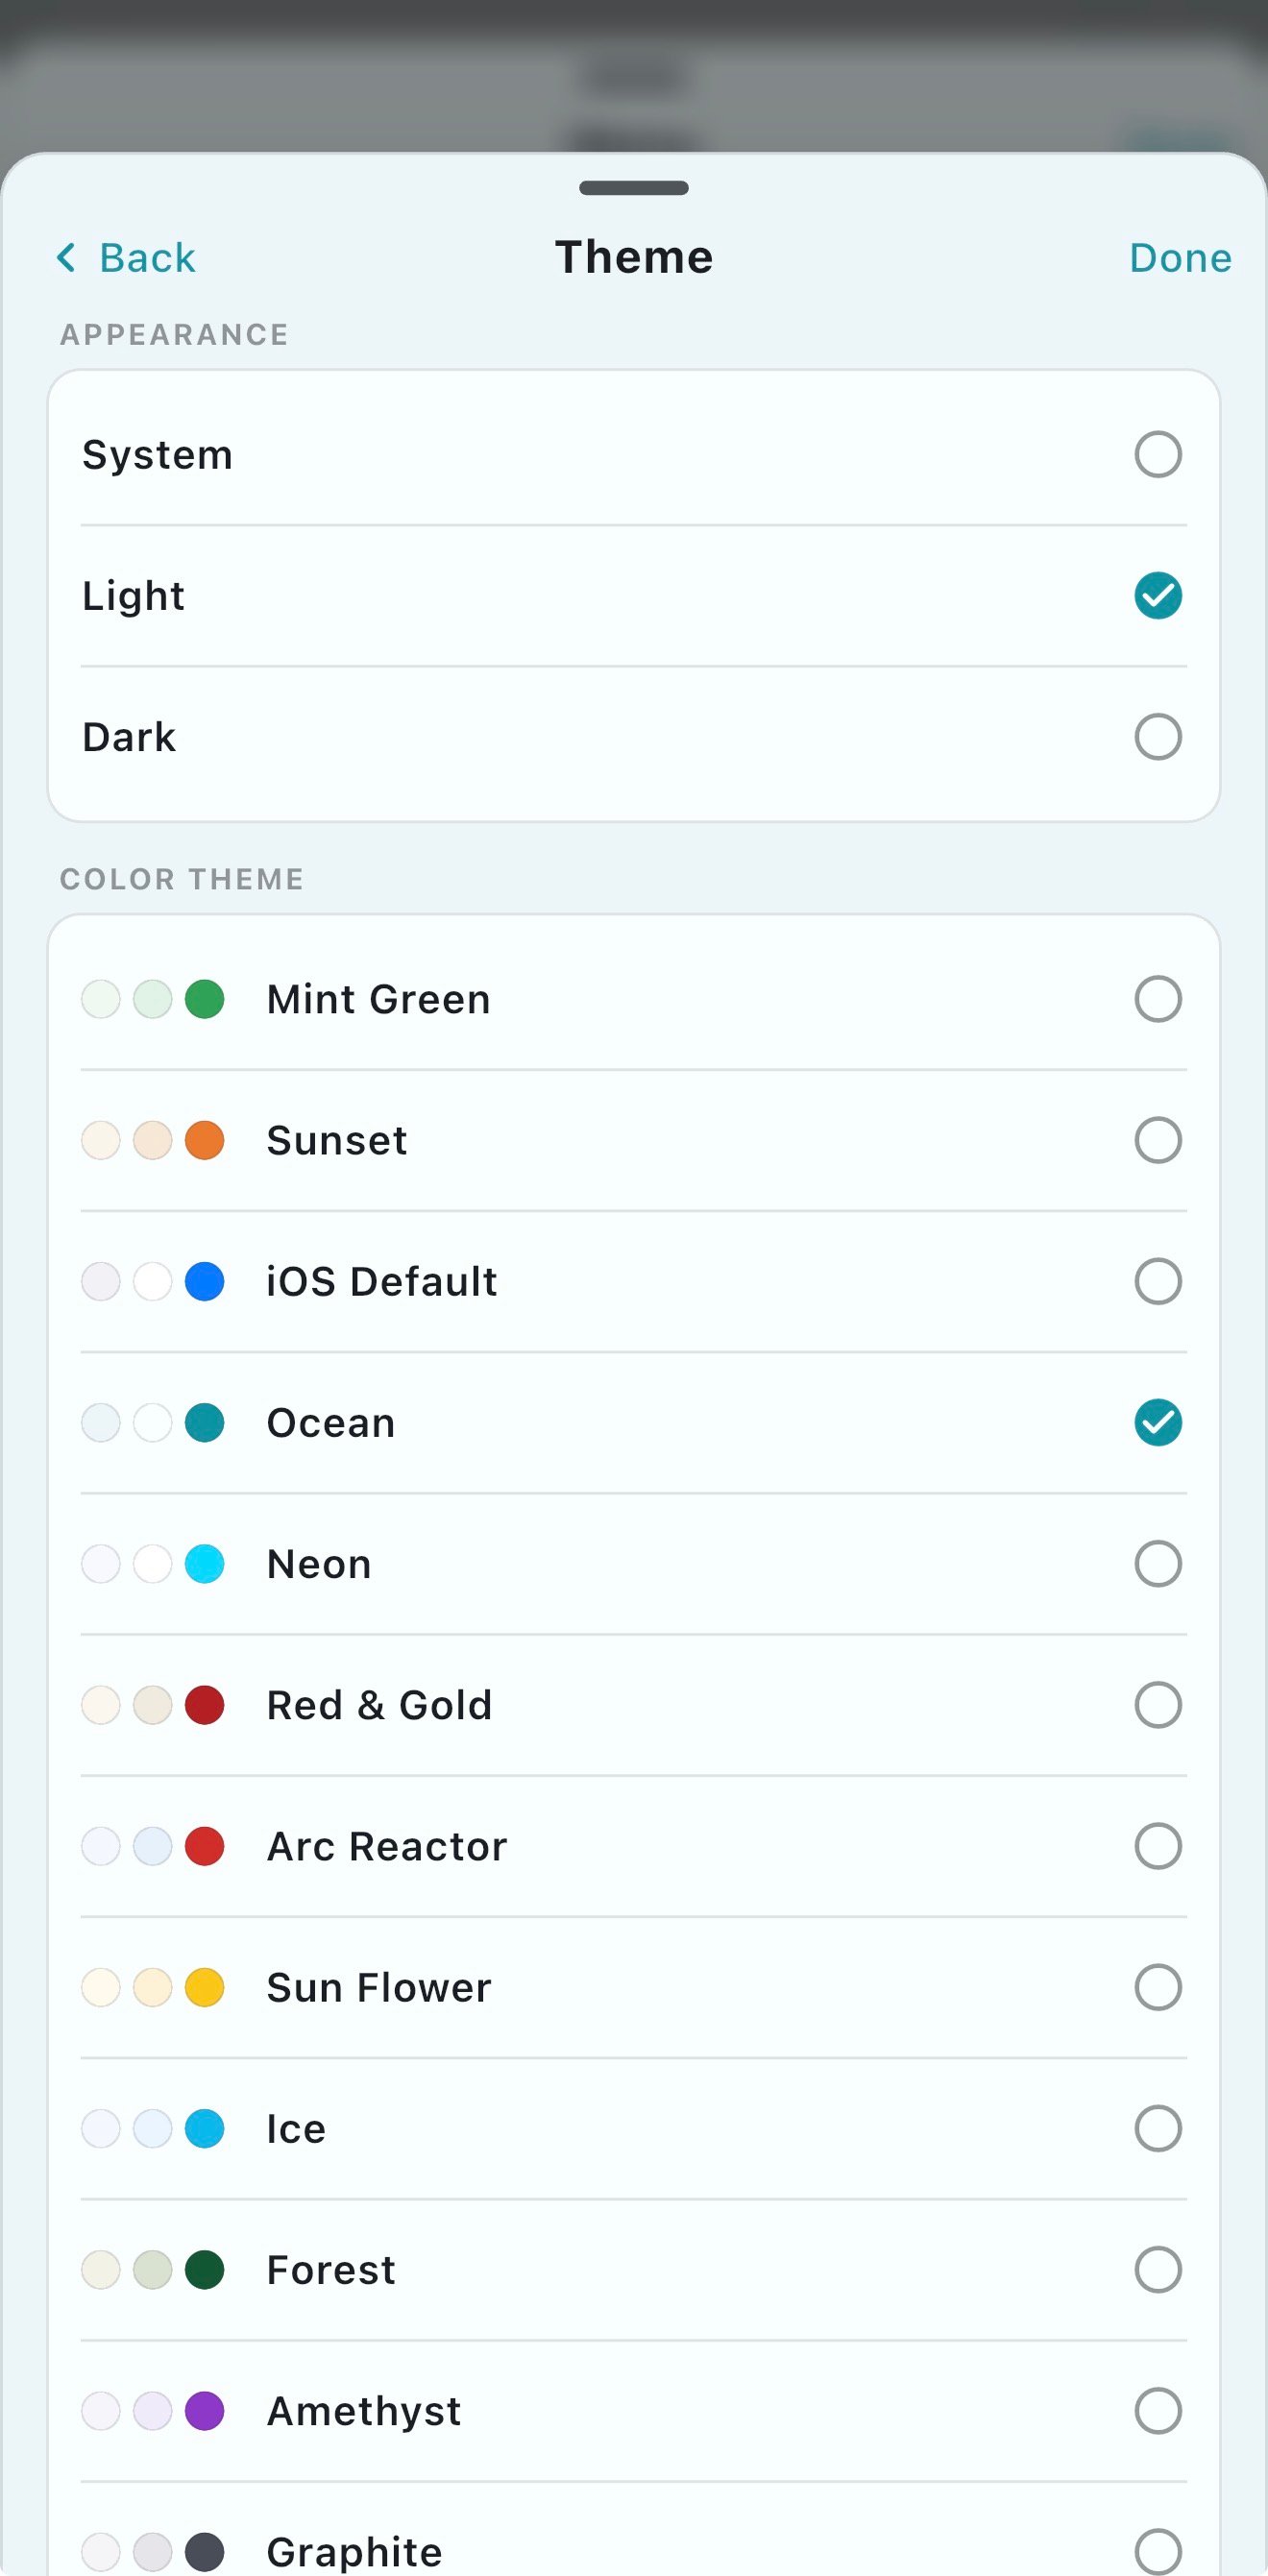Tap the Ocean teal color swatch
Viewport: 1268px width, 2576px height.
(x=205, y=1423)
